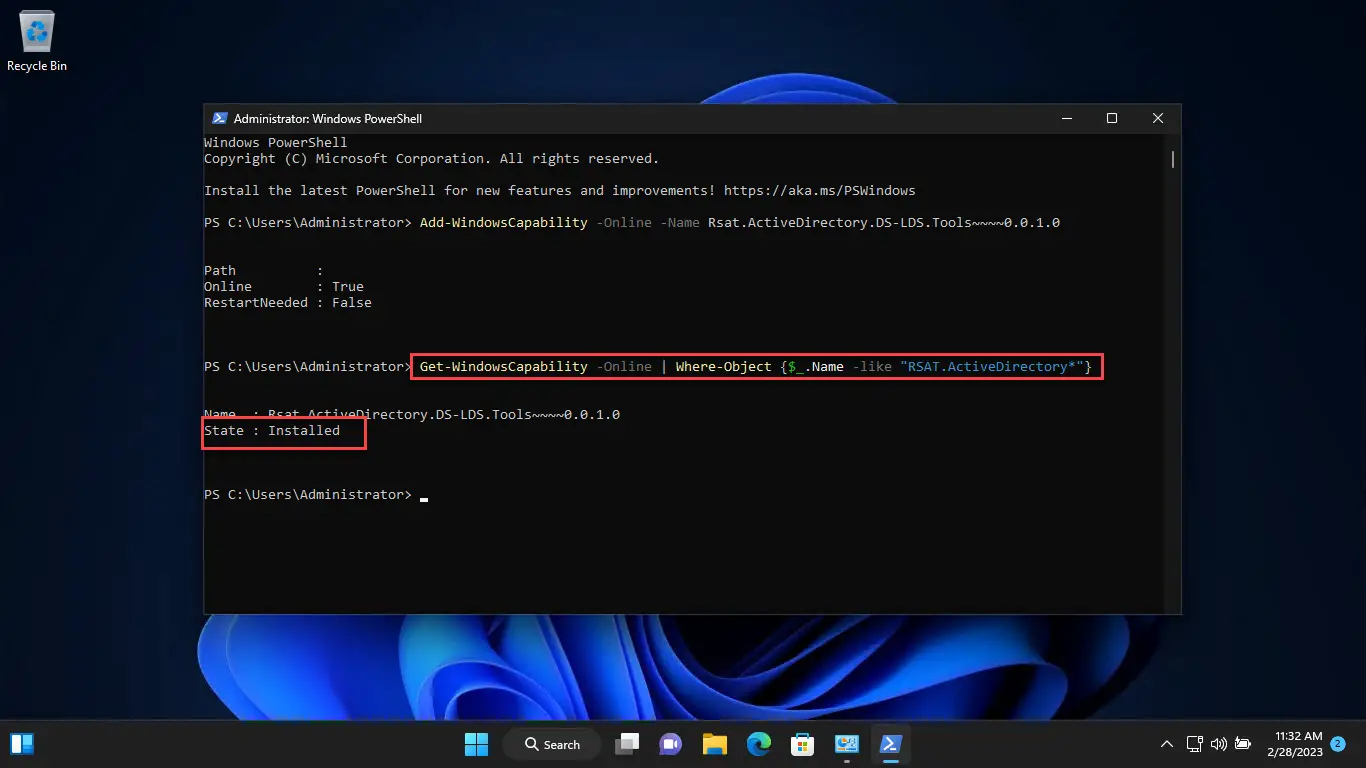Image resolution: width=1366 pixels, height=768 pixels.
Task: Click the 'Copyright (C) Microsoft Corporation' line
Action: [431, 158]
